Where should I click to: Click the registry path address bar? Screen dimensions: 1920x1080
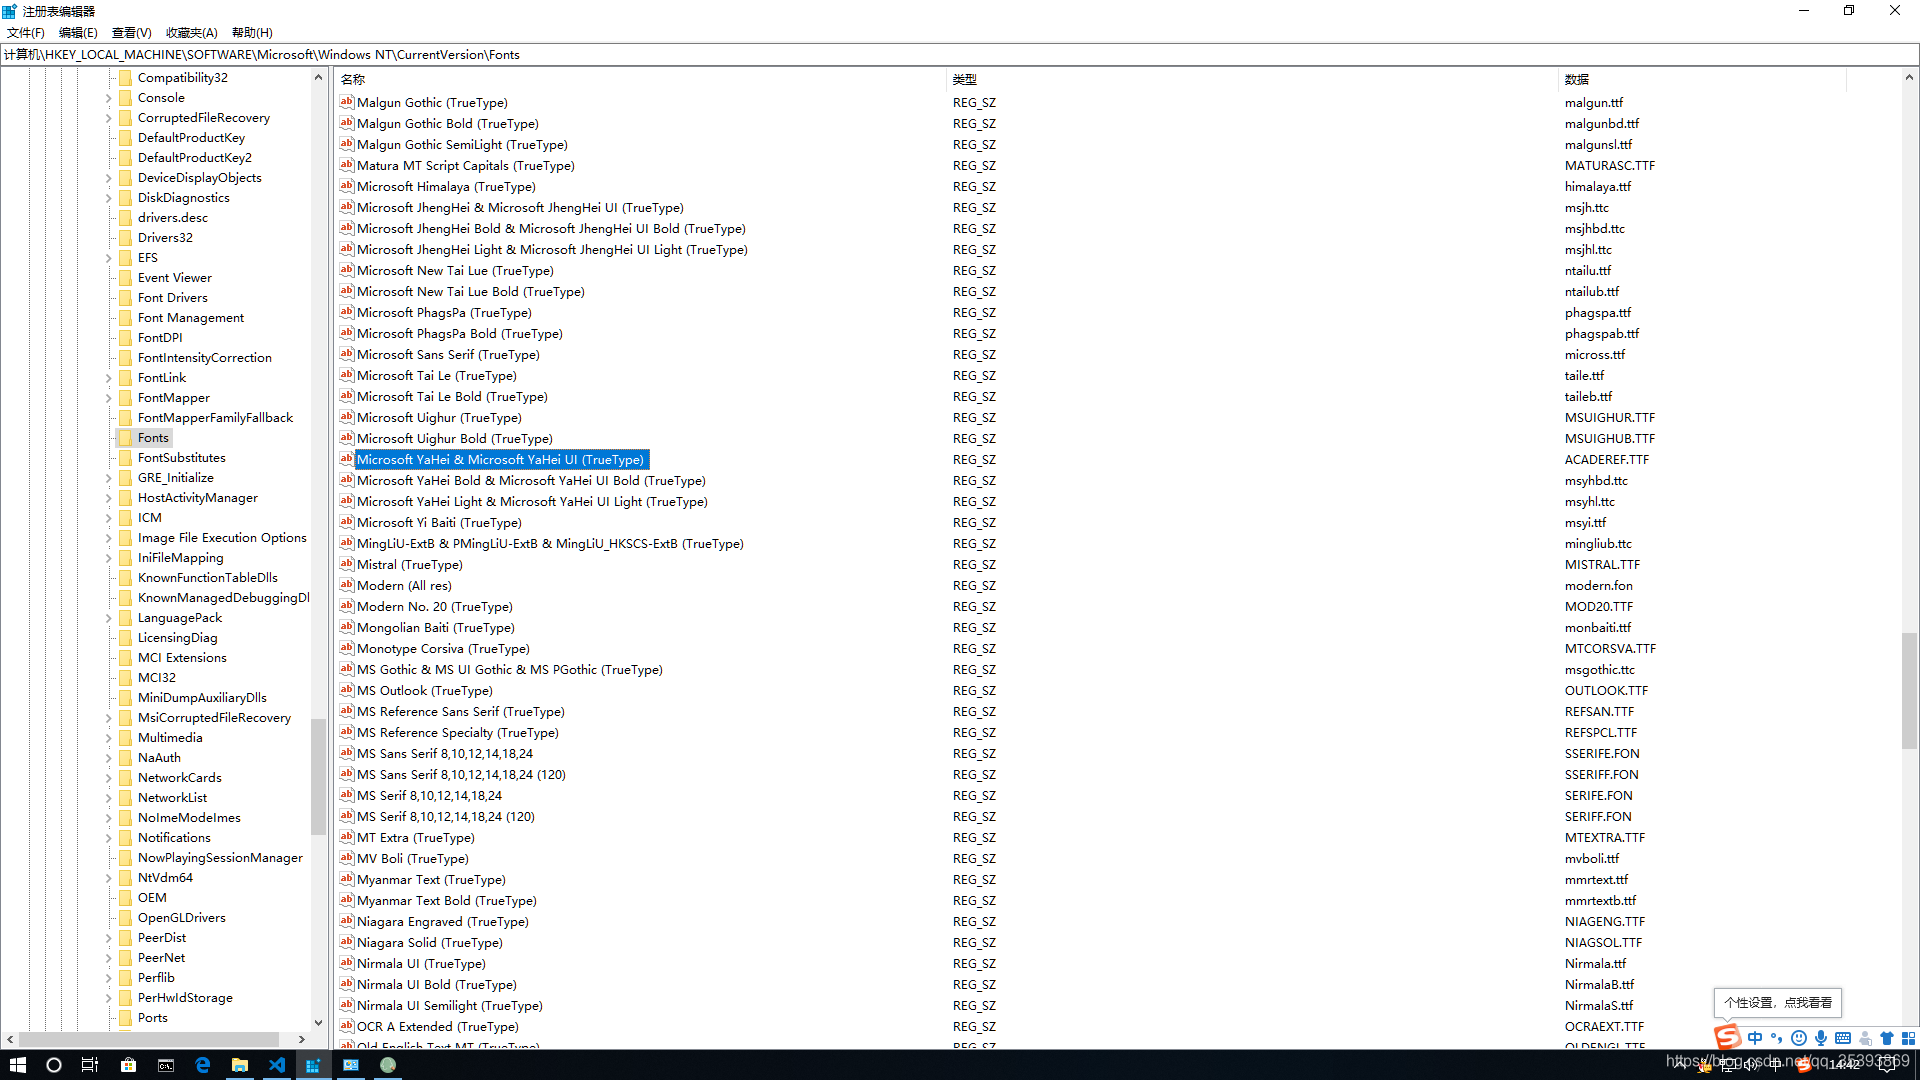pyautogui.click(x=960, y=55)
